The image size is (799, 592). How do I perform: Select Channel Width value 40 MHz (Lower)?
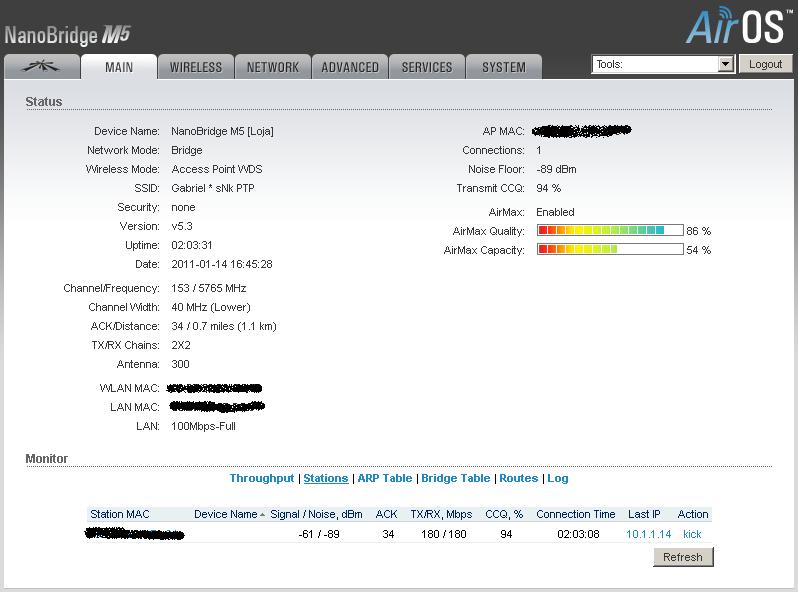[x=211, y=307]
